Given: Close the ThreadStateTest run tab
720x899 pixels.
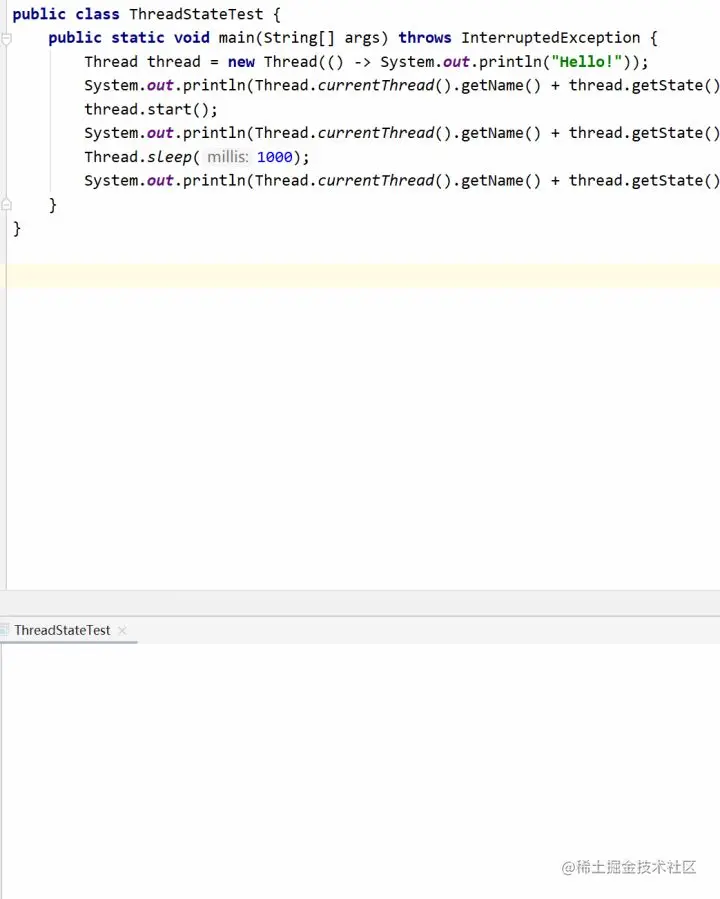Looking at the screenshot, I should pos(122,631).
